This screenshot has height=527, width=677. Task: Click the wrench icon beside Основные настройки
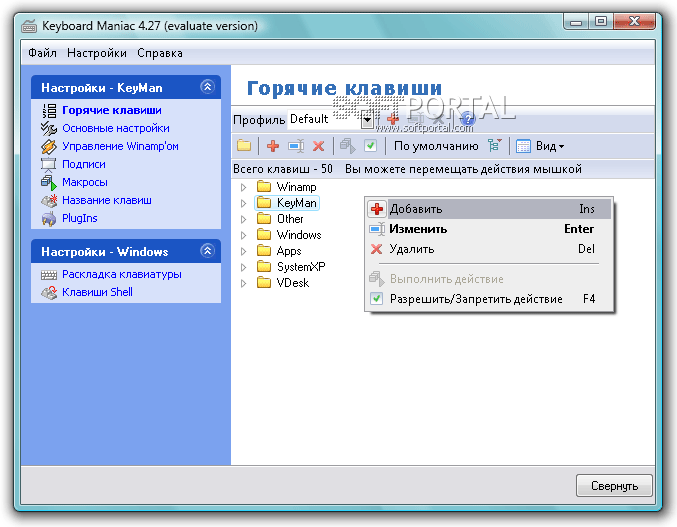pos(49,129)
